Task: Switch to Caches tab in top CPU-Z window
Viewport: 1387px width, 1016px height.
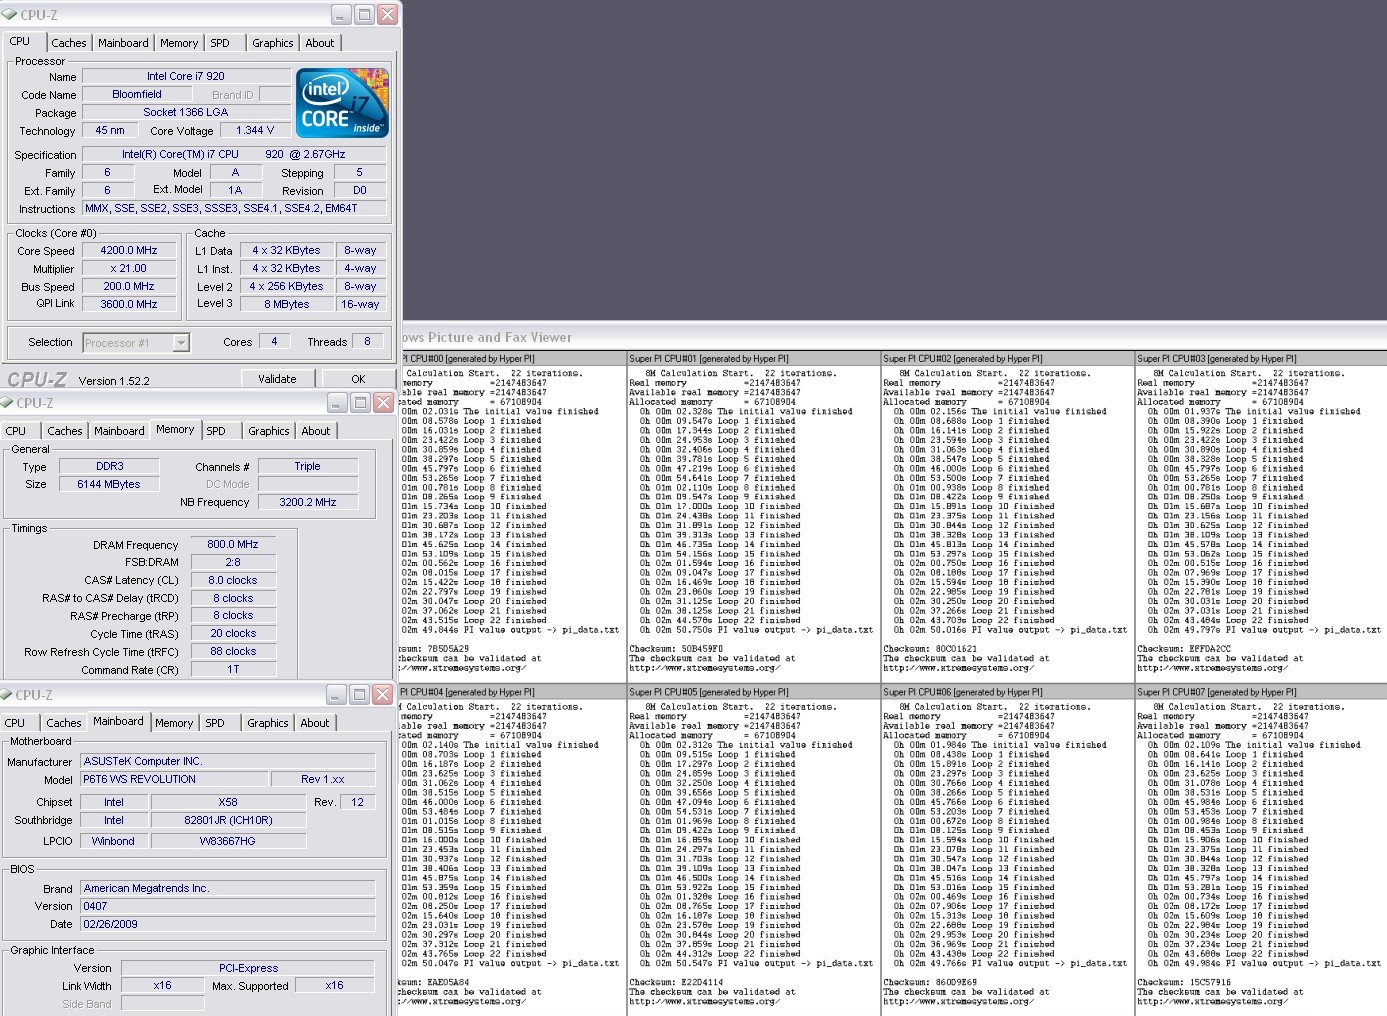Action: (69, 43)
